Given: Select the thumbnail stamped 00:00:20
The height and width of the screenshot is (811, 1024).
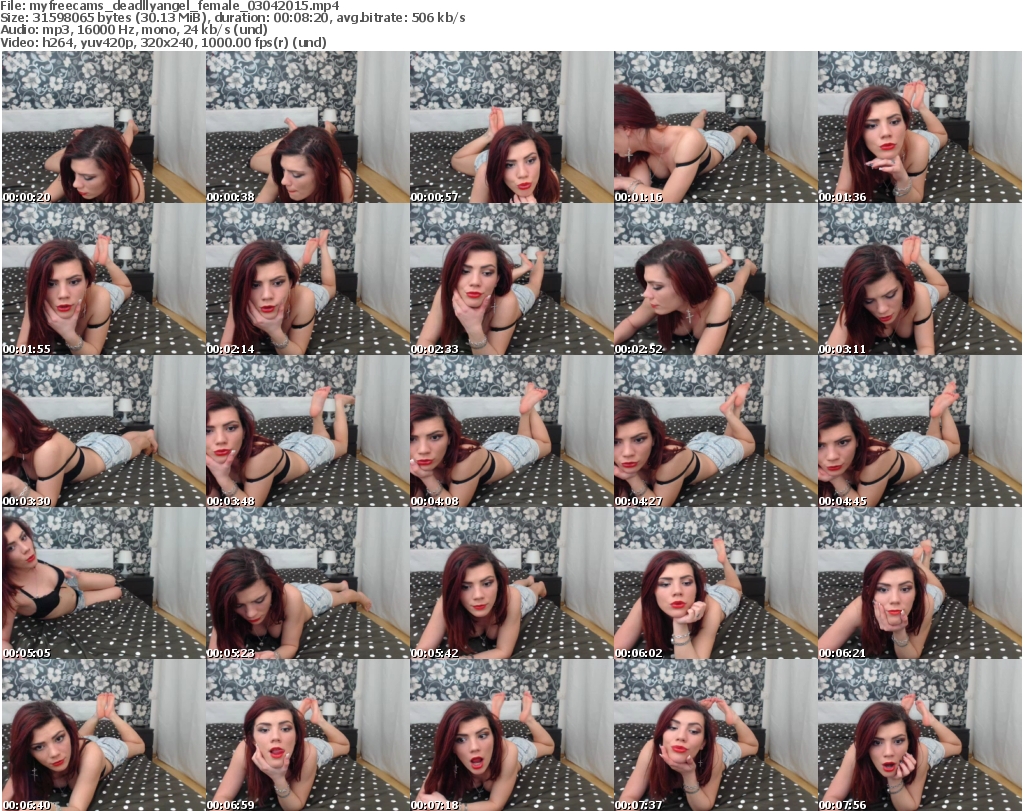Looking at the screenshot, I should tap(104, 127).
